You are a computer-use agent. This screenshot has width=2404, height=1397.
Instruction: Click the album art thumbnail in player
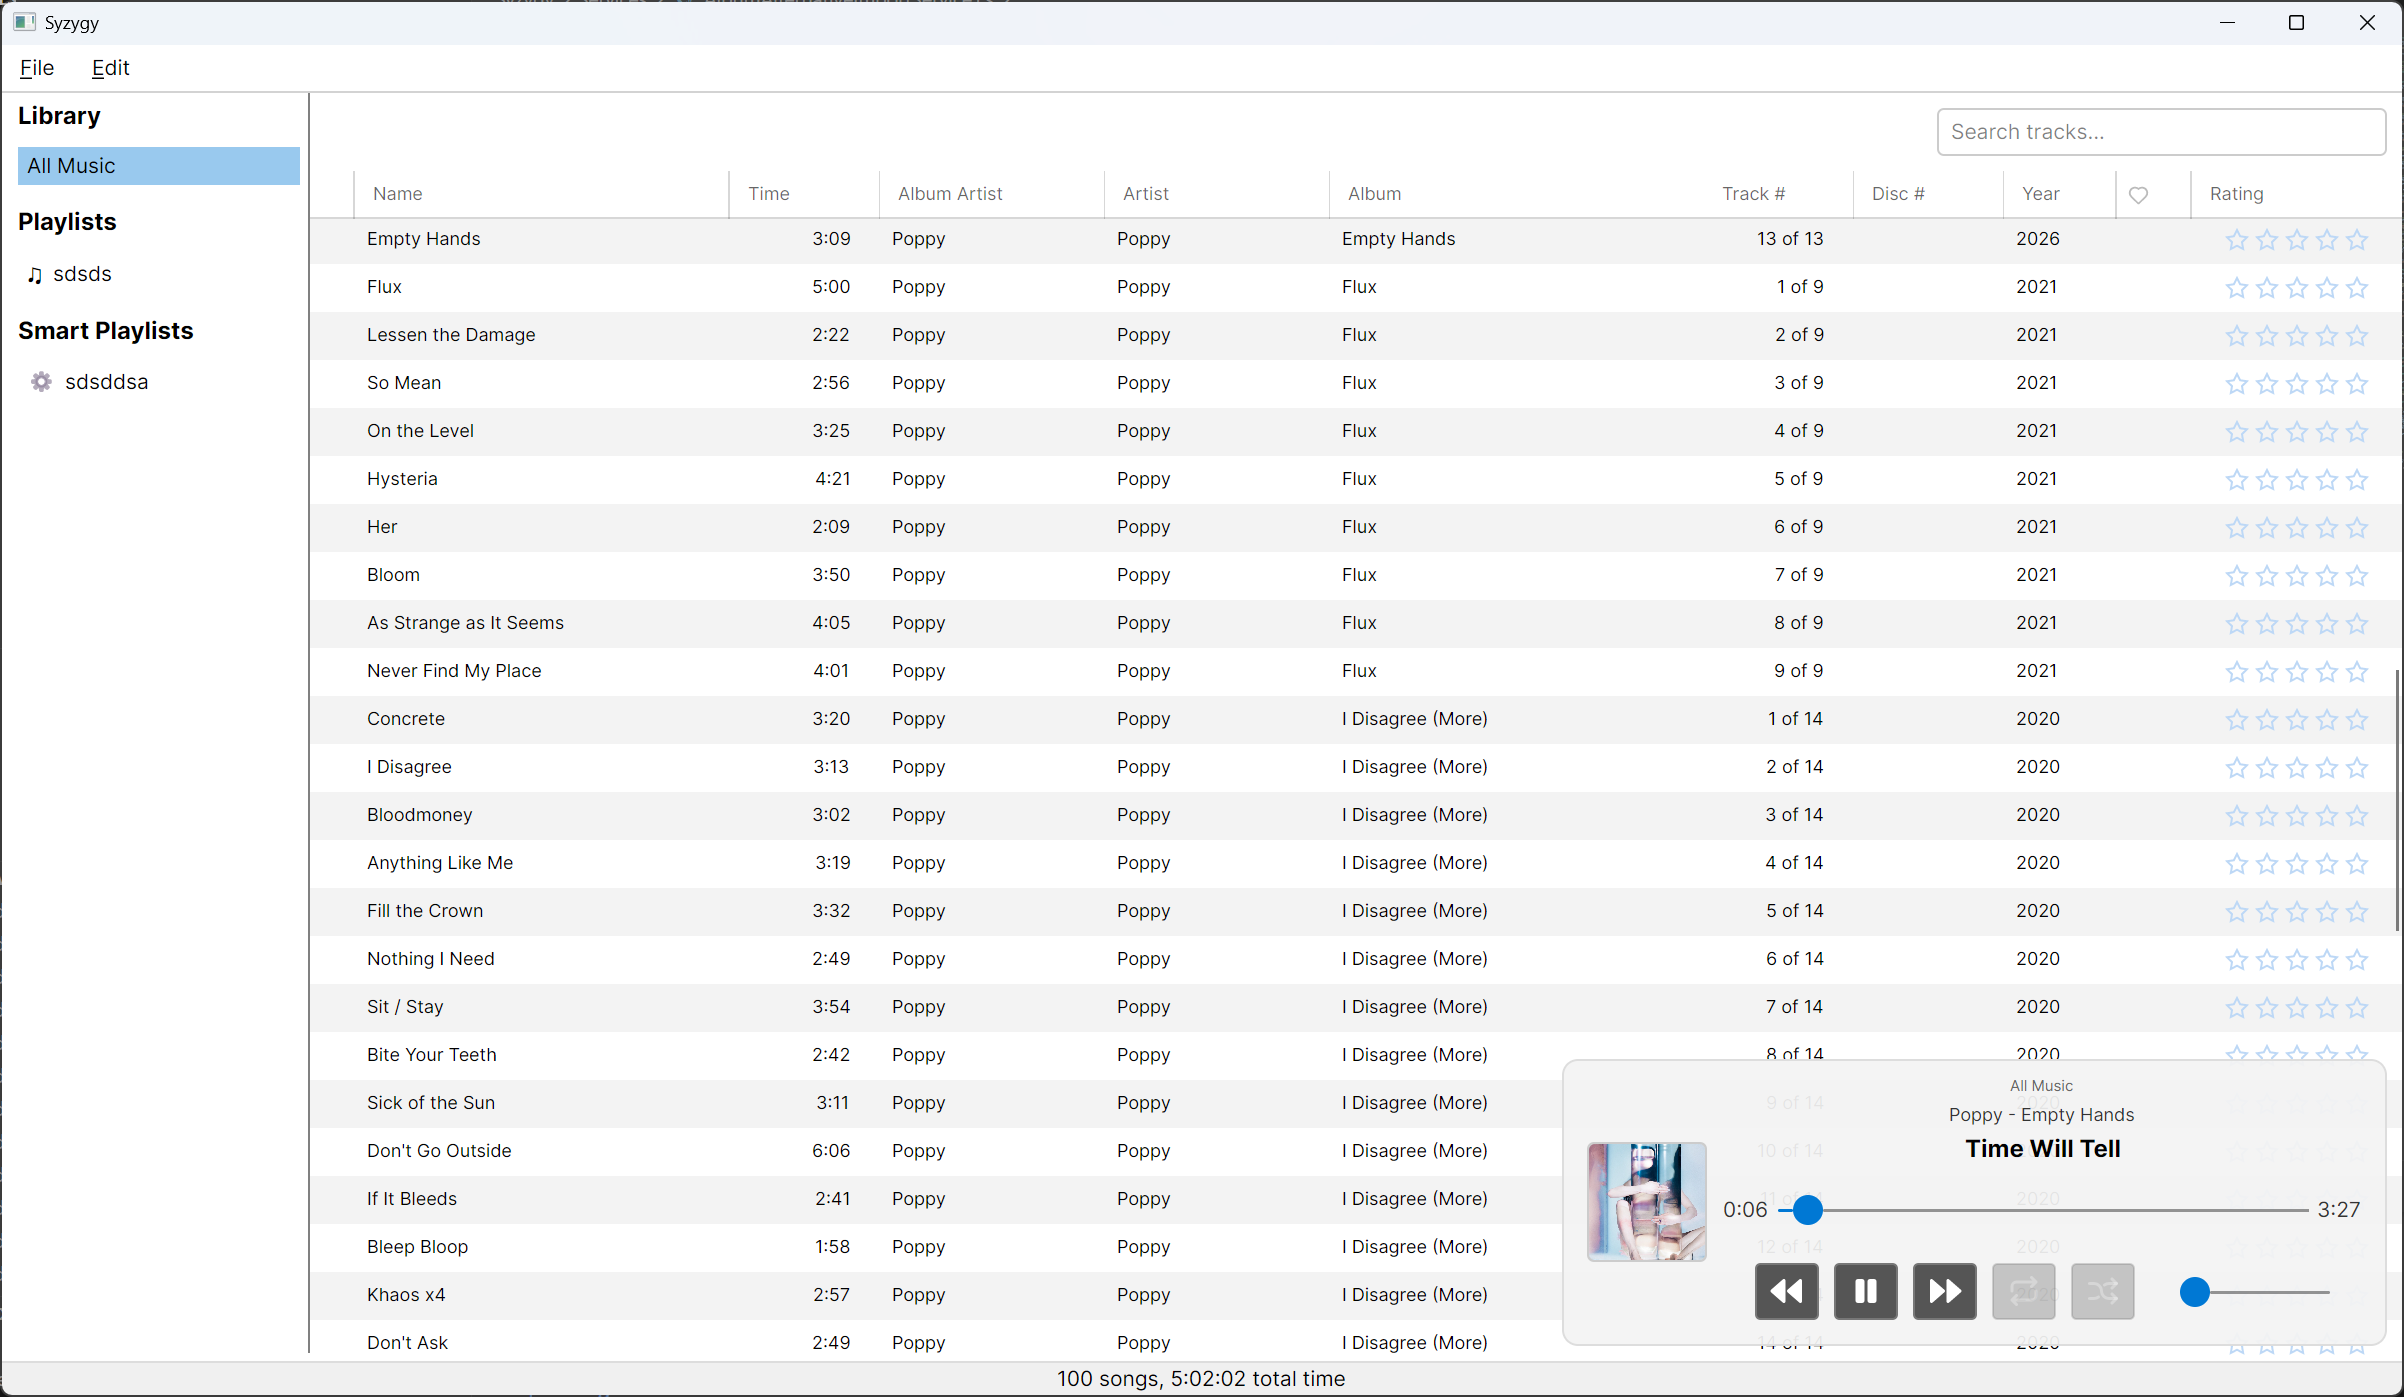coord(1647,1201)
